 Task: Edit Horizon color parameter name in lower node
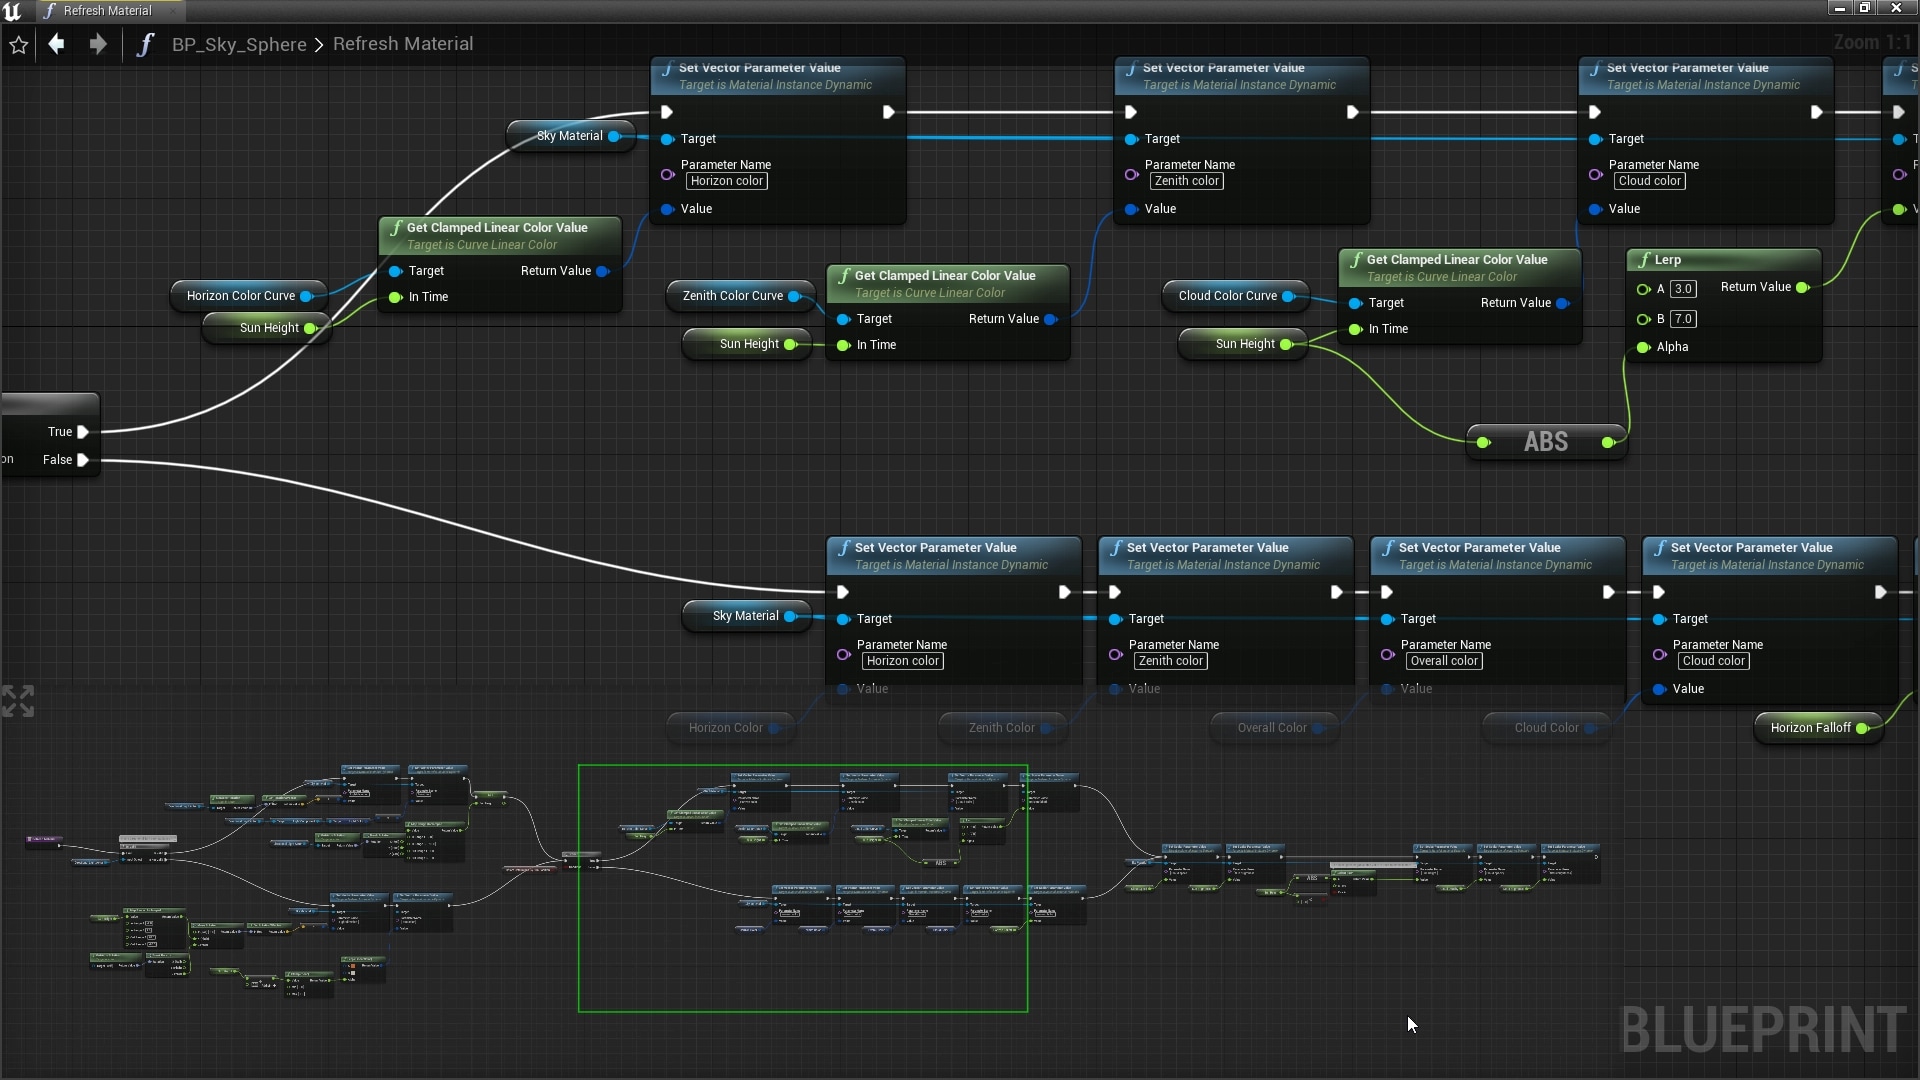tap(903, 661)
